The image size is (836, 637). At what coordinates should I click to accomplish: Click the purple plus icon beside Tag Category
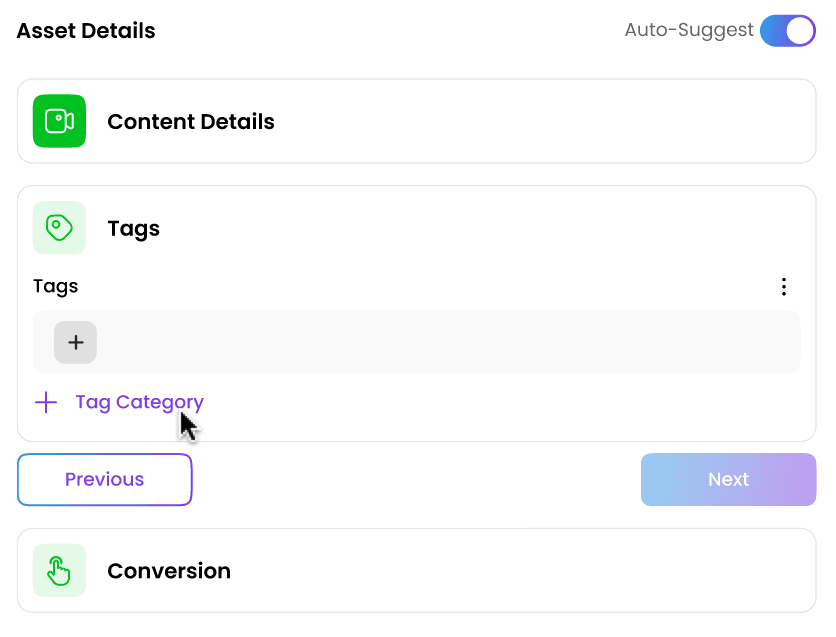[x=46, y=402]
